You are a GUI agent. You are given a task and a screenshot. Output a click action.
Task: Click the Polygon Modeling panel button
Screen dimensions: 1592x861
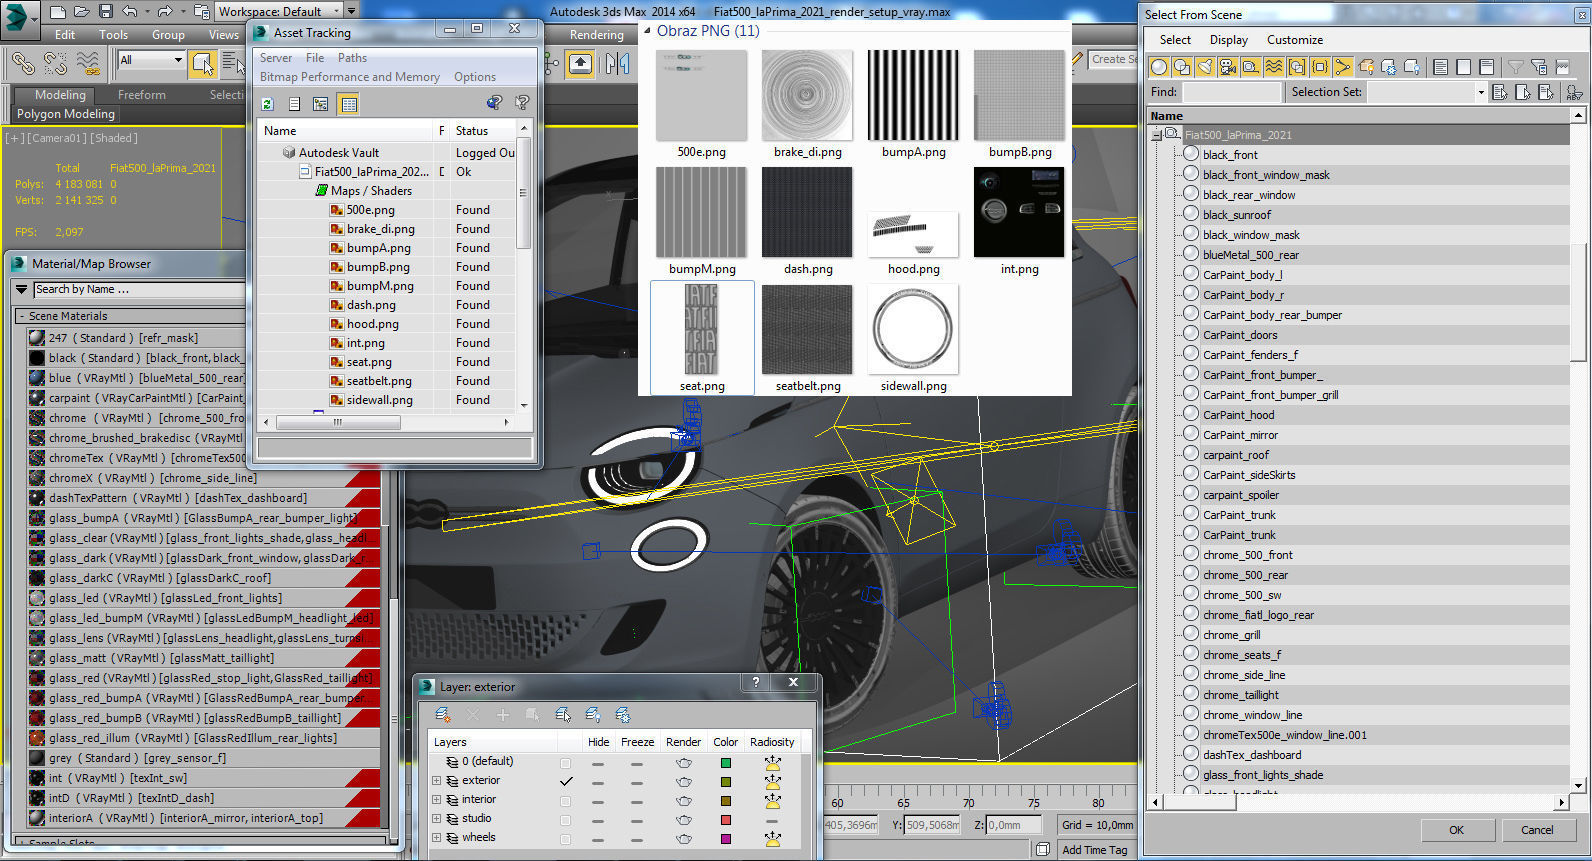[66, 114]
